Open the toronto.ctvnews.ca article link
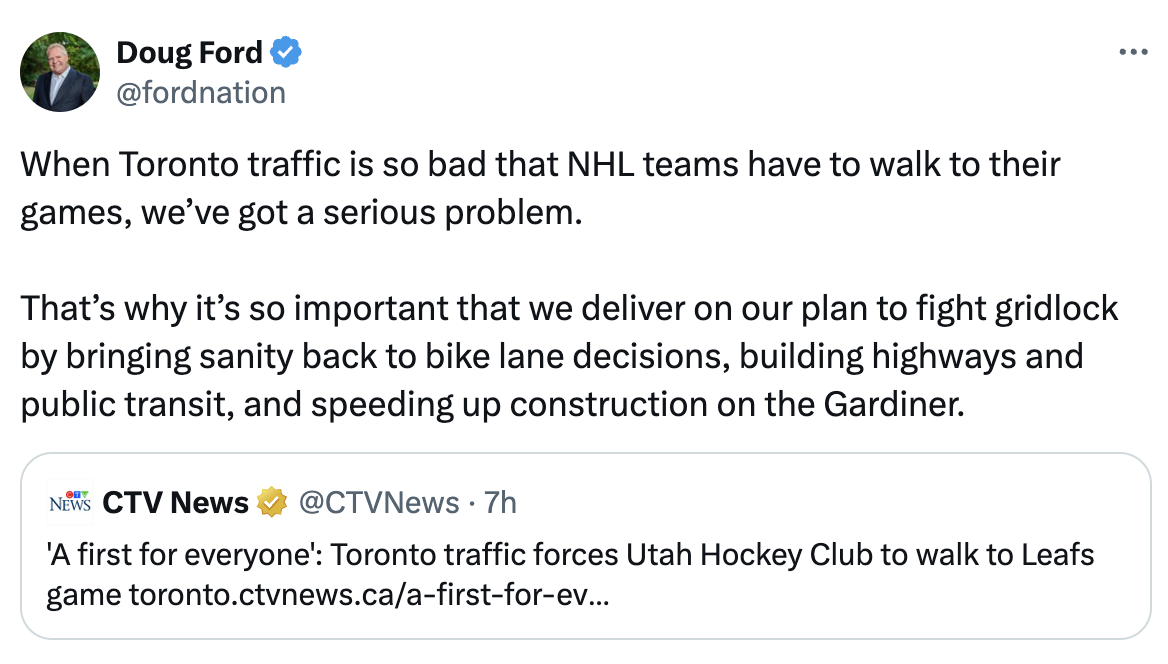The width and height of the screenshot is (1168, 664). pyautogui.click(x=370, y=596)
